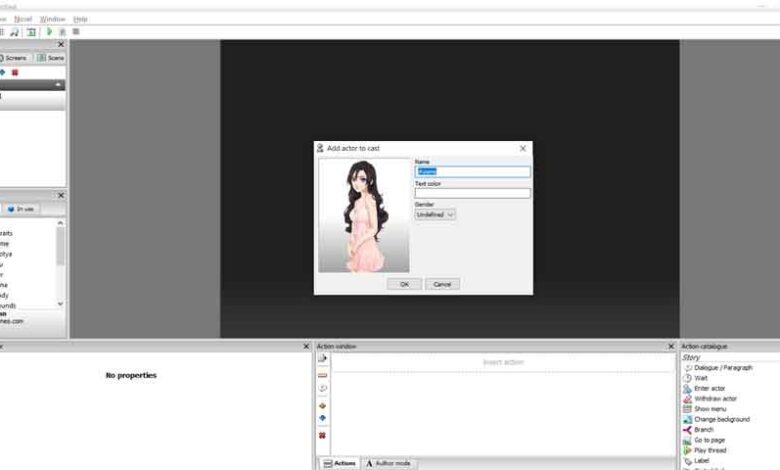Select the In use tab
780x470 pixels.
pyautogui.click(x=21, y=209)
